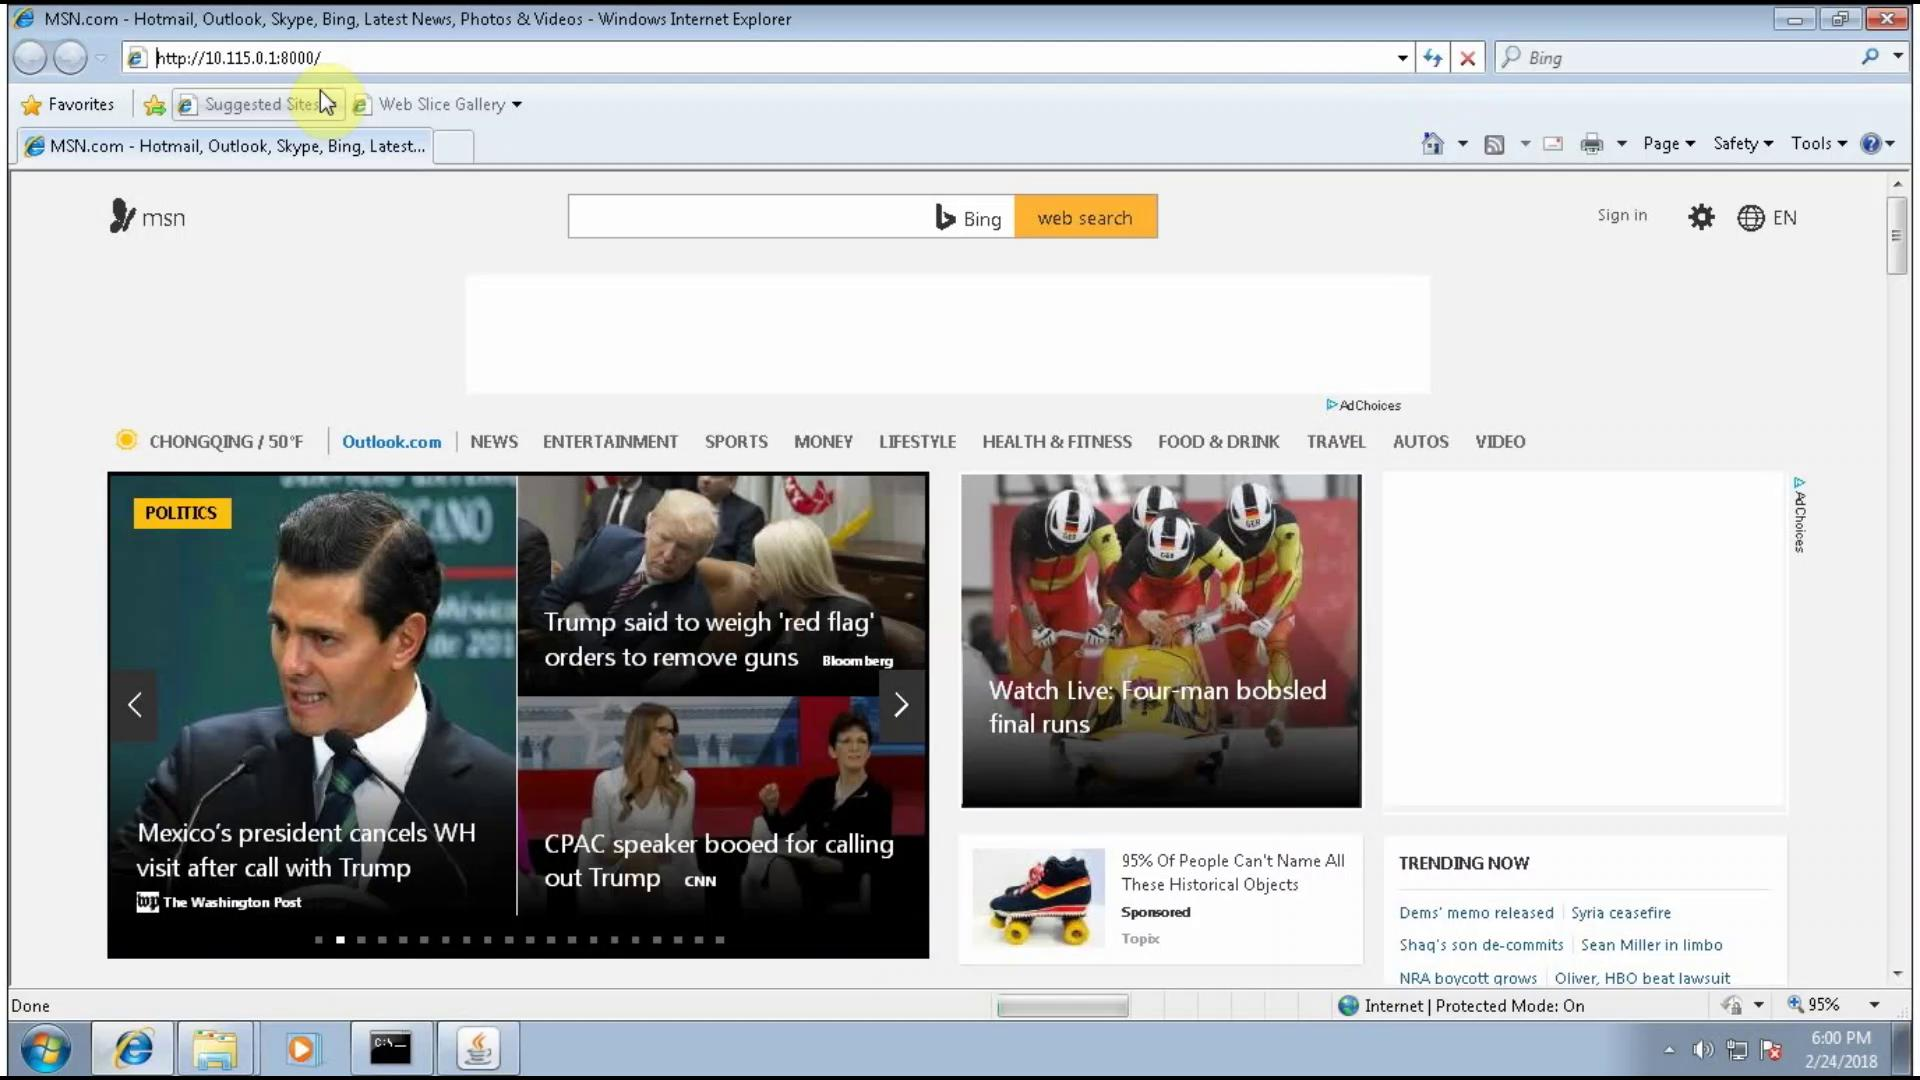Click the orange web search button
1920x1080 pixels.
point(1085,217)
